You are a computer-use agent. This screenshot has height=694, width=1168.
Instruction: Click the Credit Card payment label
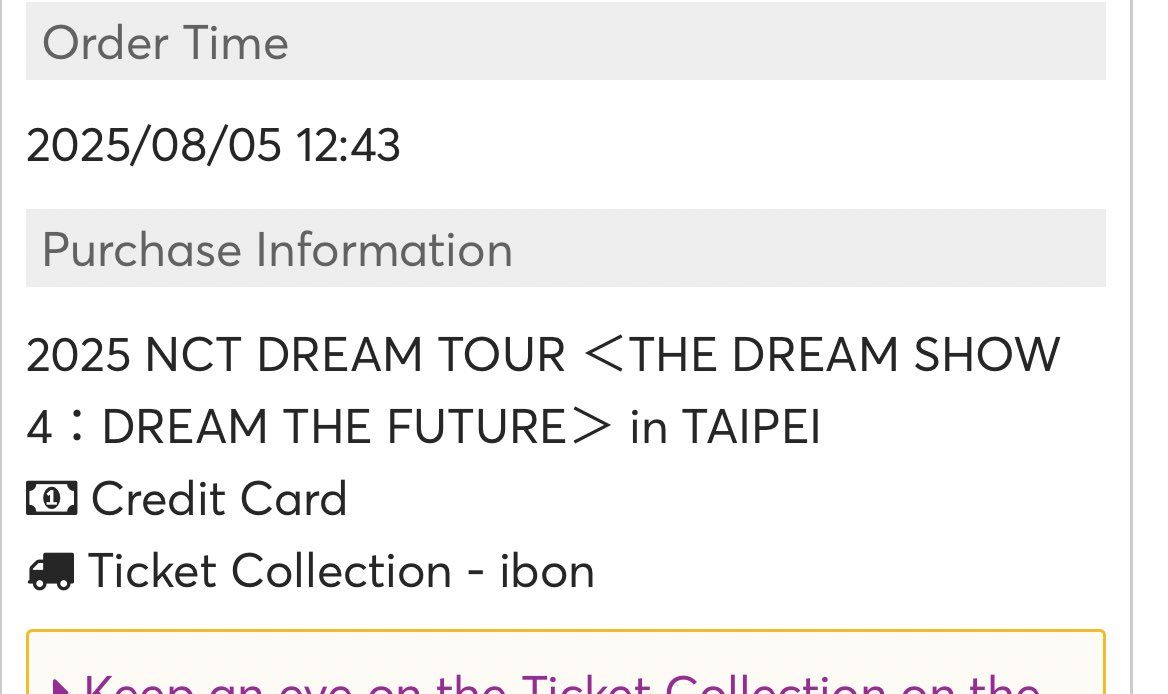(220, 499)
